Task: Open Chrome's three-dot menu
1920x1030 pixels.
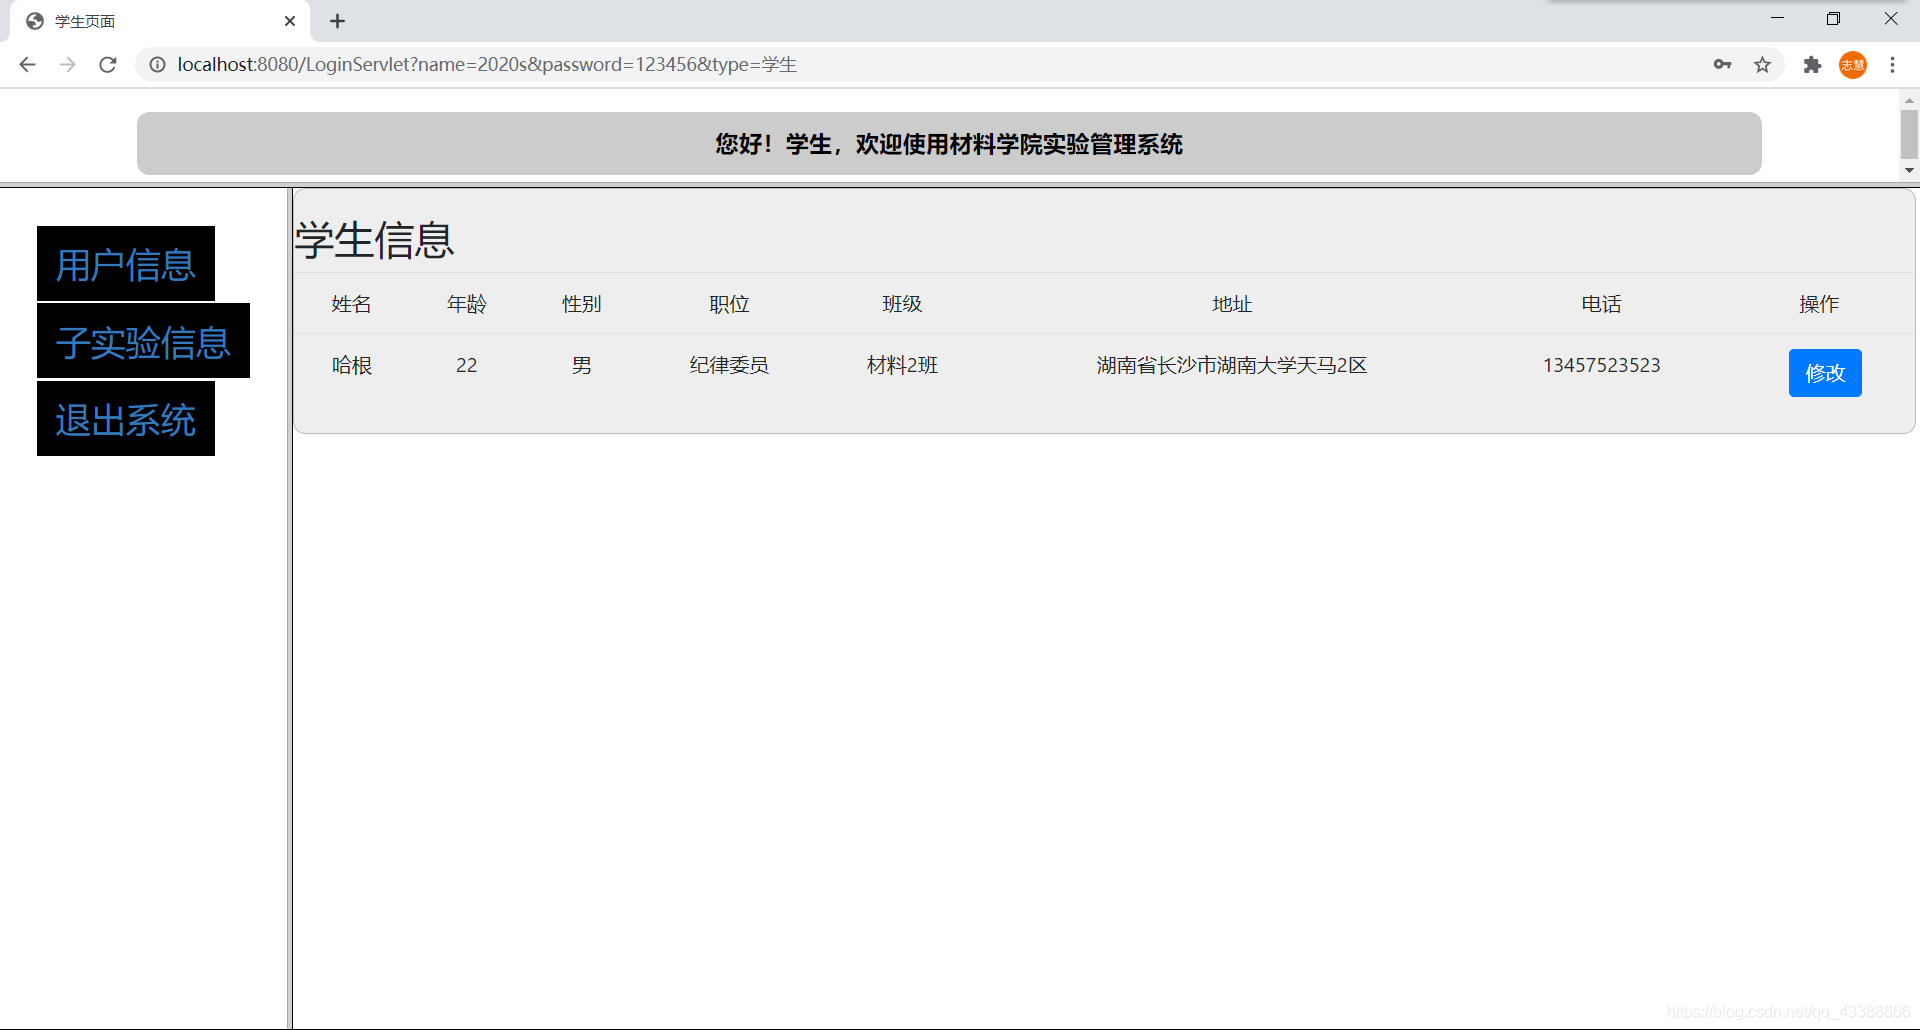Action: (x=1892, y=65)
